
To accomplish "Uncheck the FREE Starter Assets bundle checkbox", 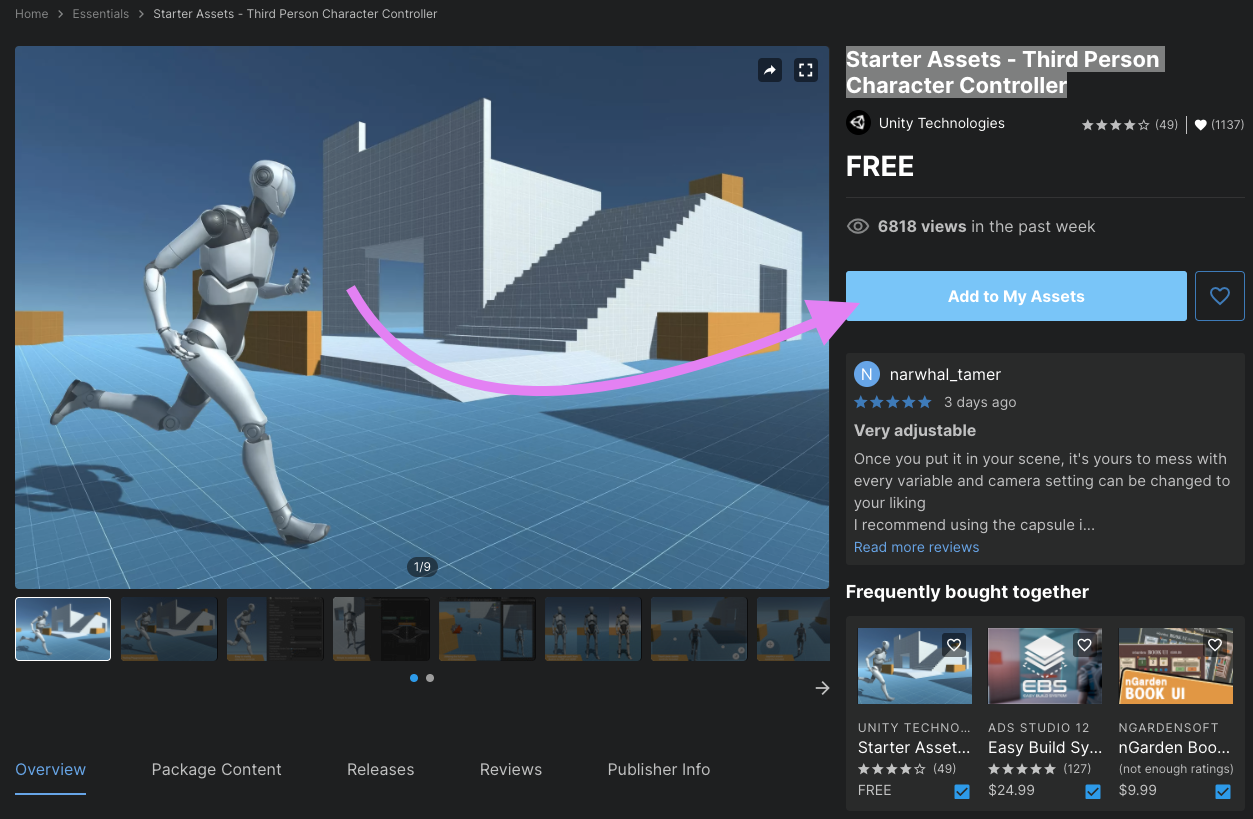I will coord(962,791).
